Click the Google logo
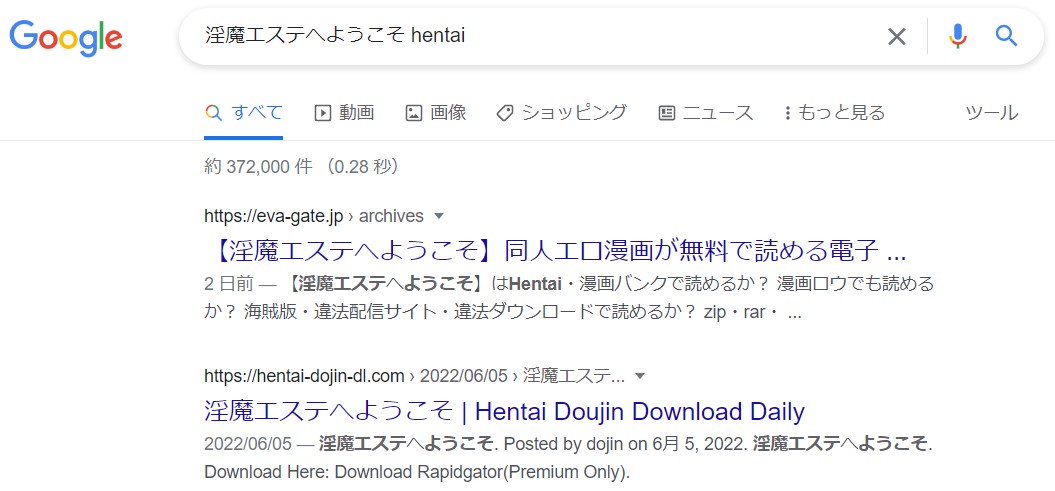The image size is (1055, 491). [66, 38]
